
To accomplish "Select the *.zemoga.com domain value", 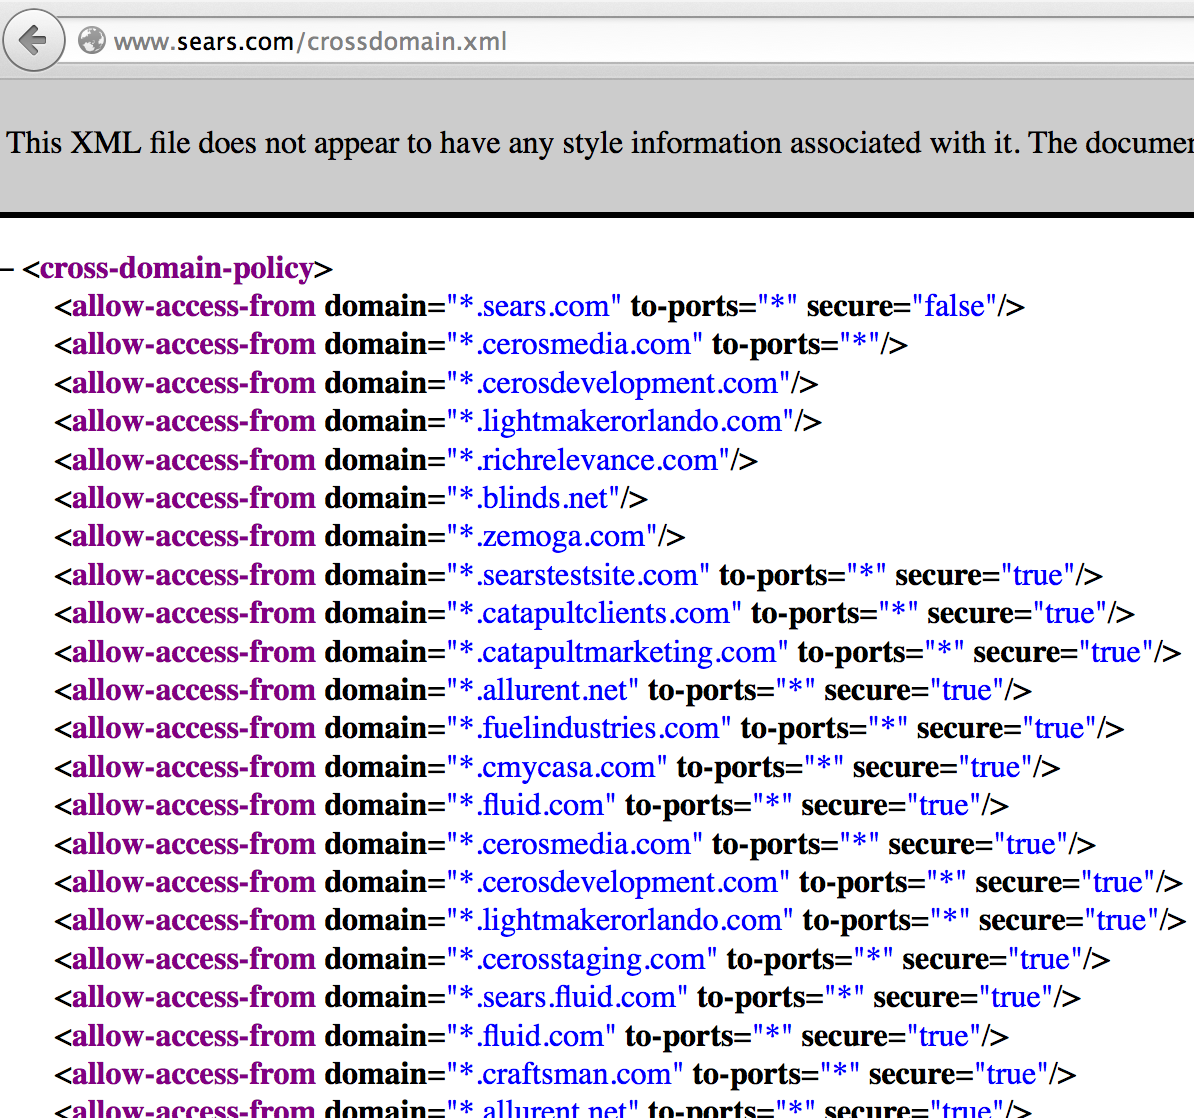I will (x=551, y=536).
